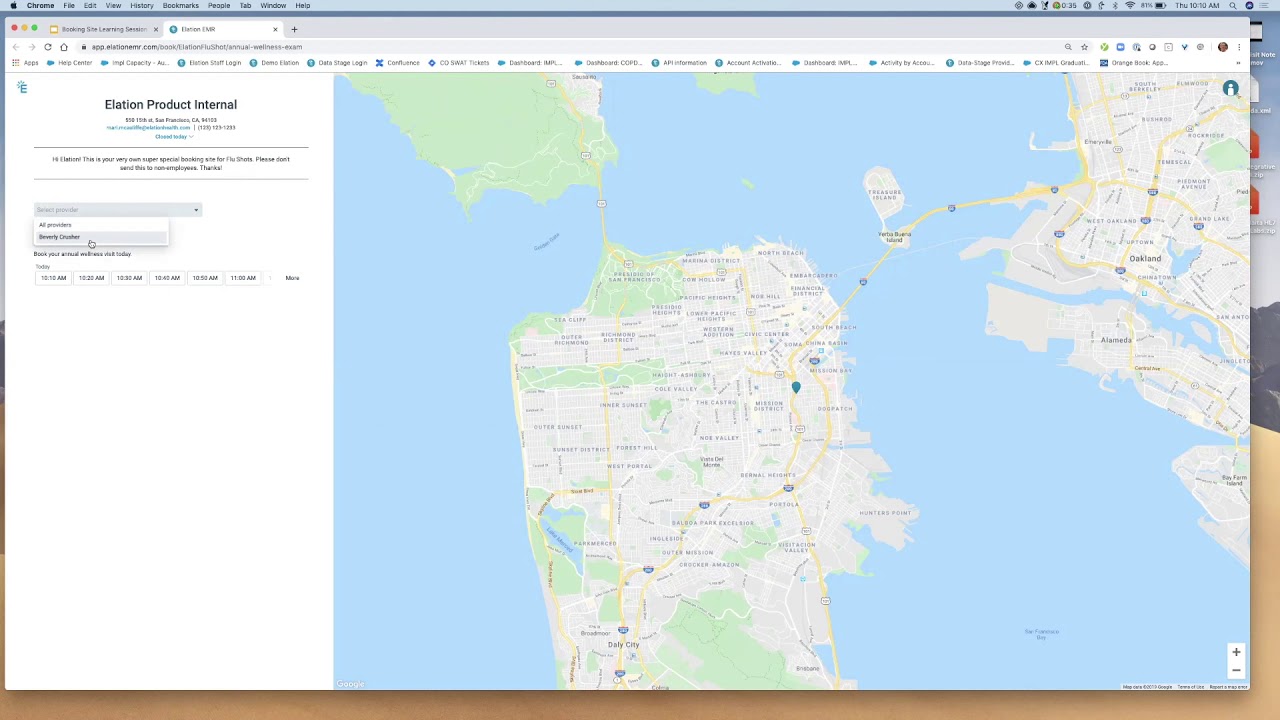This screenshot has height=720, width=1280.
Task: Book the 10:10 AM slot
Action: tap(53, 278)
